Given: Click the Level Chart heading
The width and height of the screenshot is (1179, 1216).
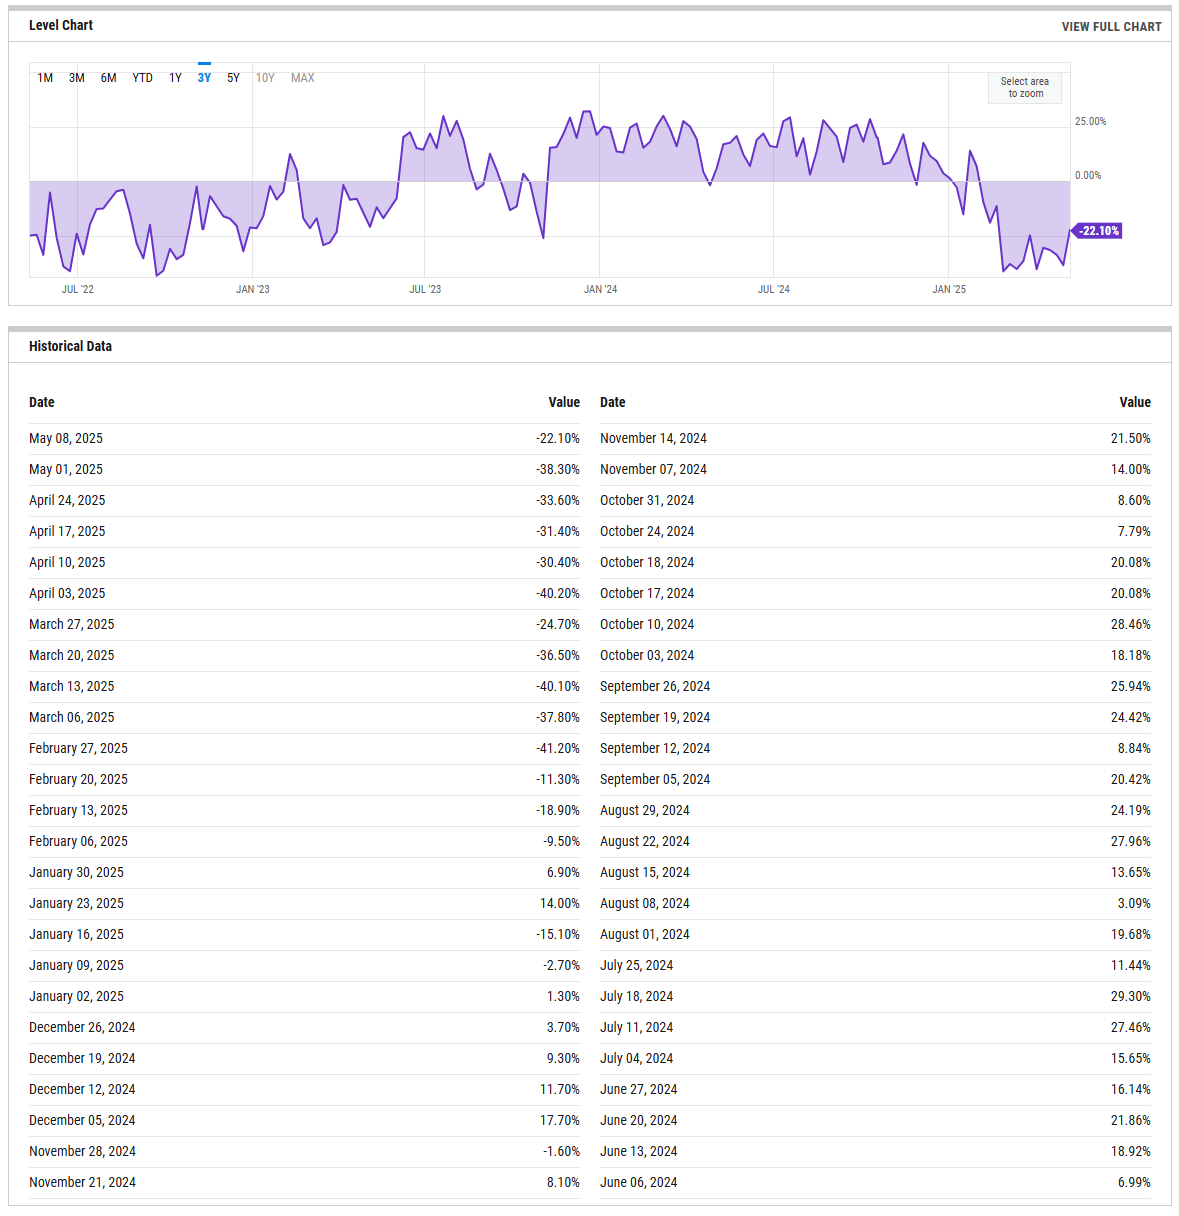Looking at the screenshot, I should pyautogui.click(x=61, y=25).
